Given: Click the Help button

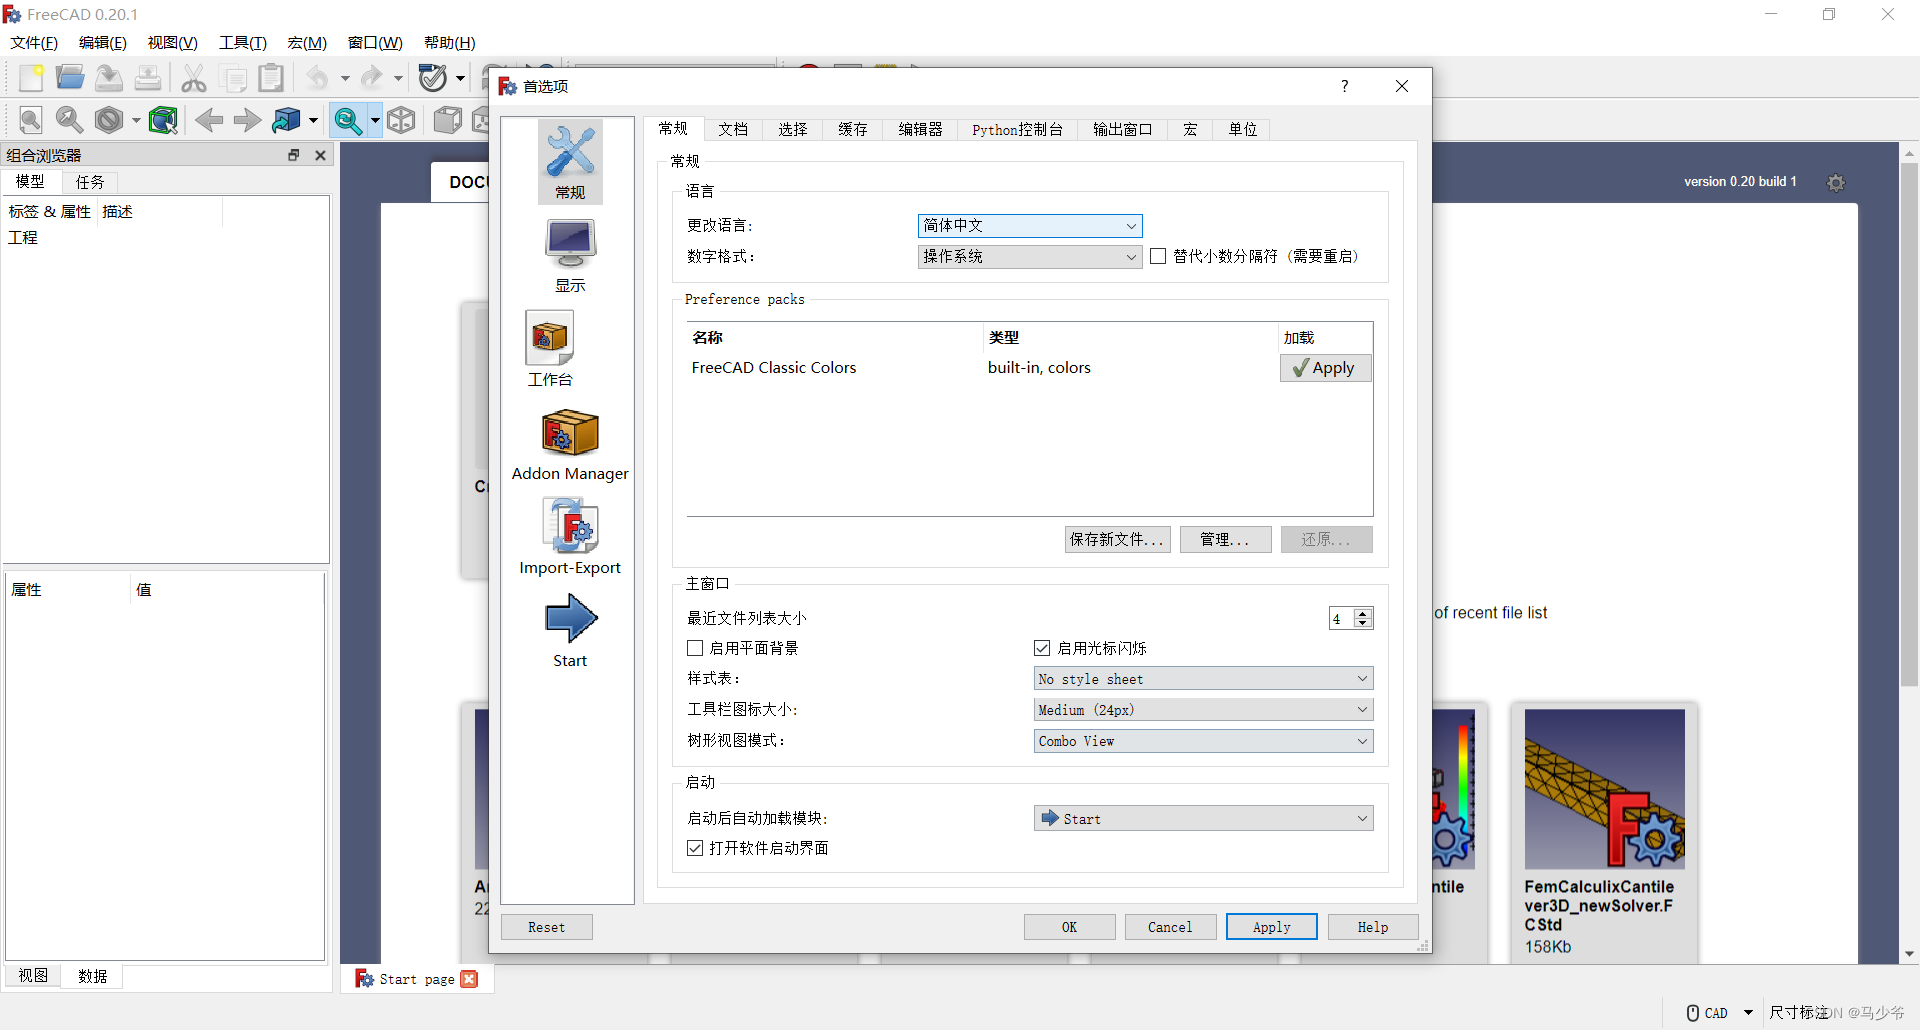Looking at the screenshot, I should 1373,927.
